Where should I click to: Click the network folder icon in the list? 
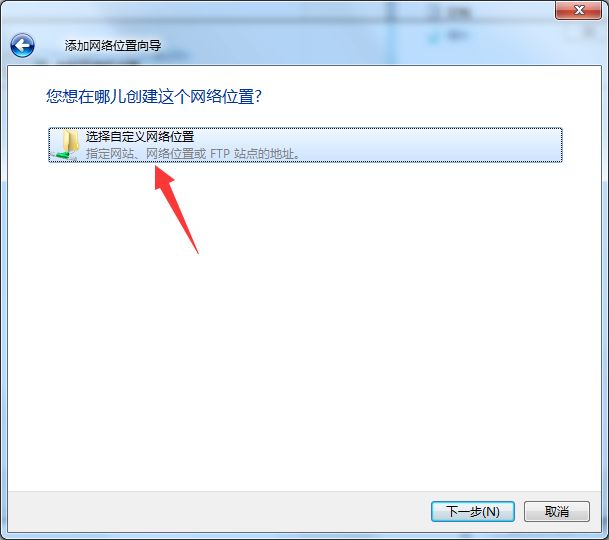[66, 145]
